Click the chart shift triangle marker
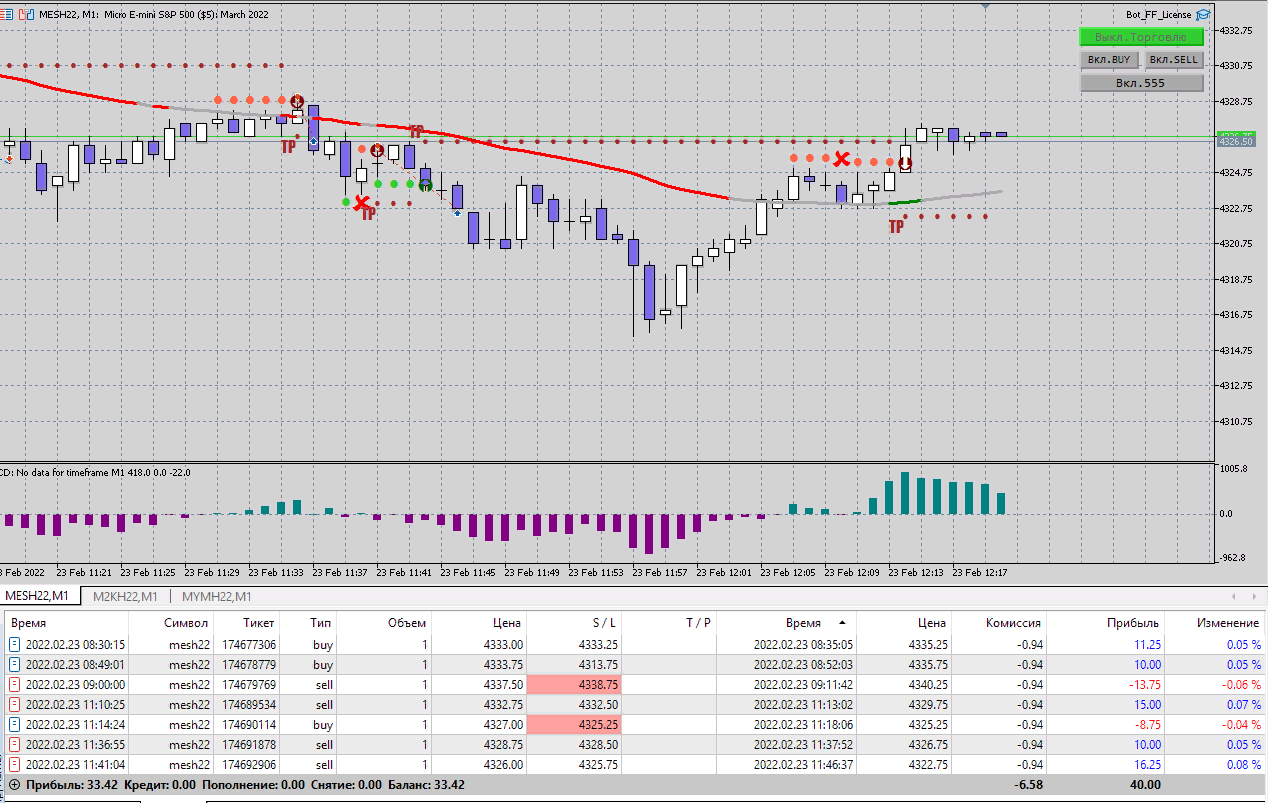The height and width of the screenshot is (803, 1268). coord(986,6)
